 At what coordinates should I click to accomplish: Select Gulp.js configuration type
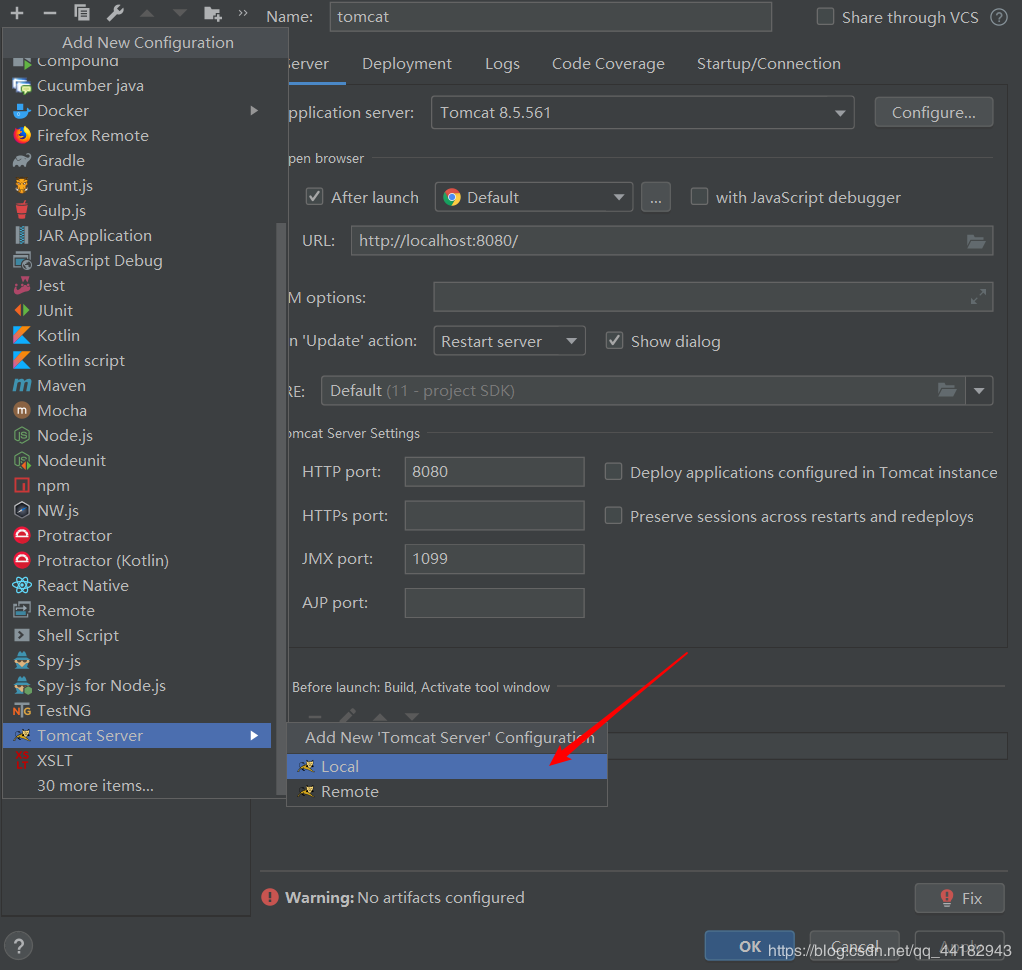pyautogui.click(x=137, y=211)
